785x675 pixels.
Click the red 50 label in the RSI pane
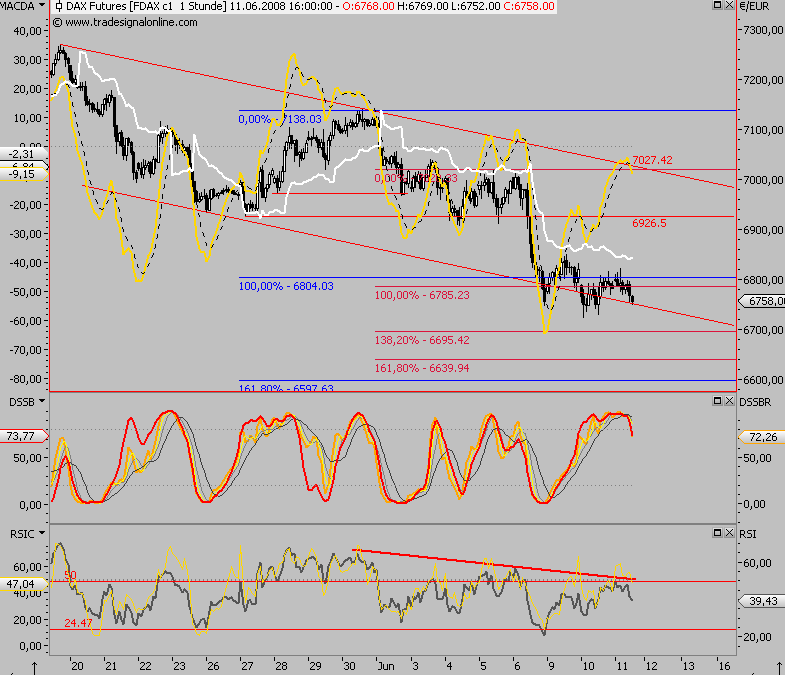(70, 575)
